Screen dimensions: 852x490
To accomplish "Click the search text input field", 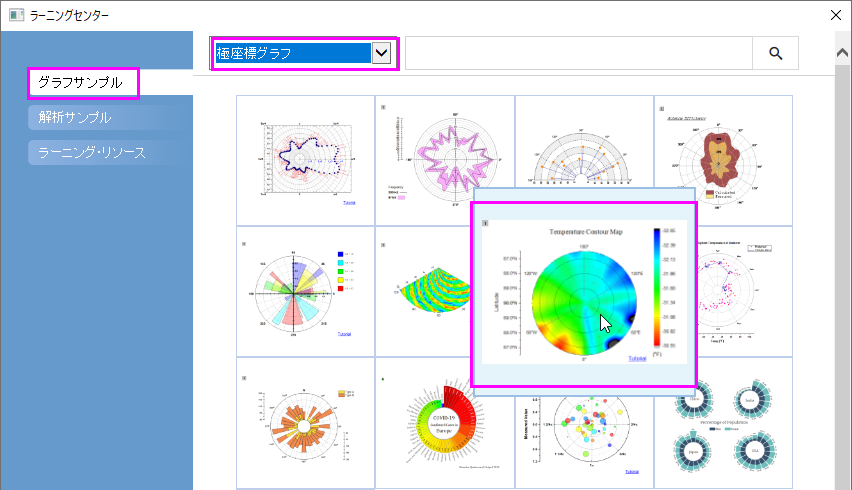I will 579,53.
